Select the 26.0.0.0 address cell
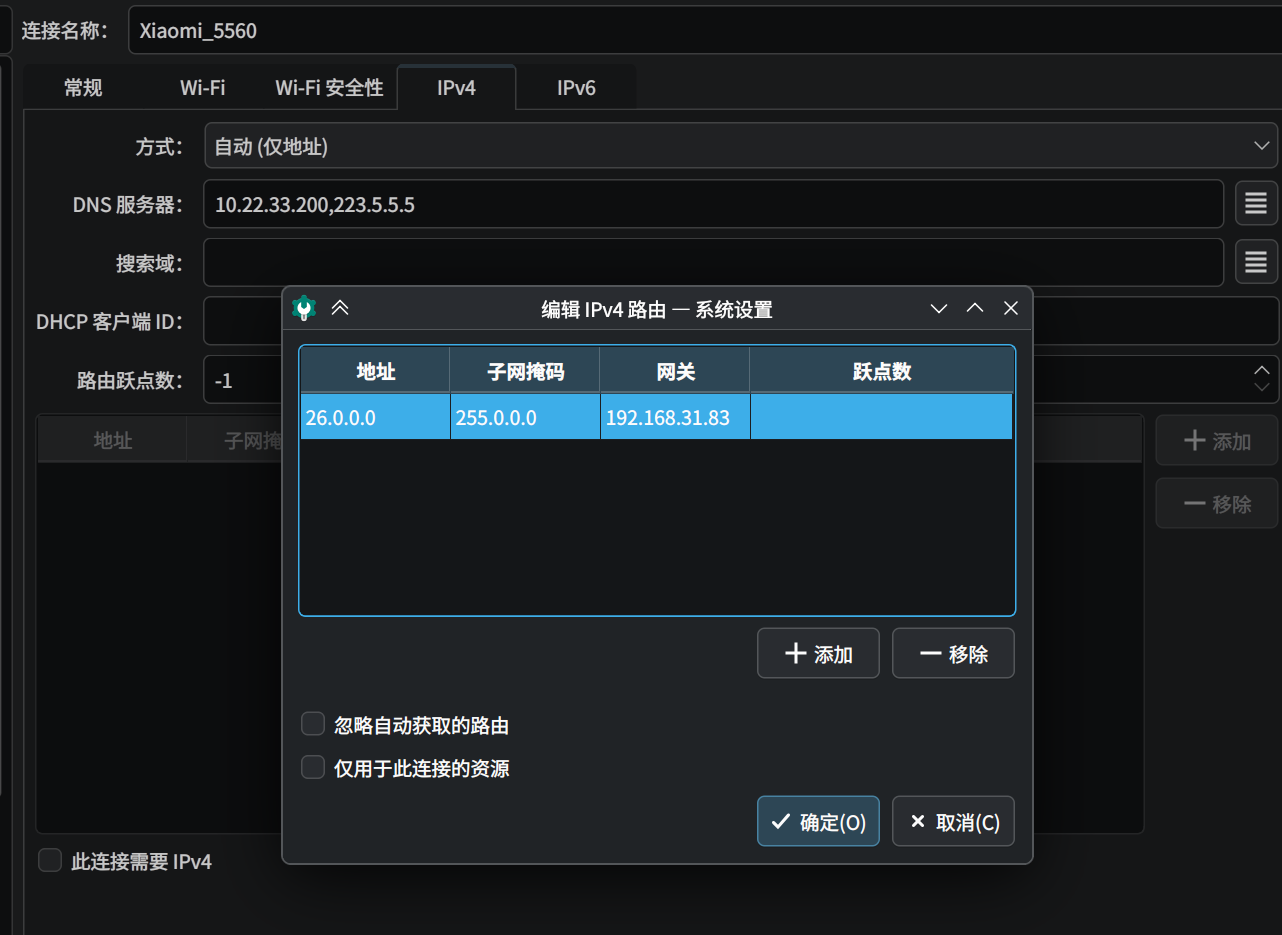Image resolution: width=1282 pixels, height=935 pixels. pos(375,417)
